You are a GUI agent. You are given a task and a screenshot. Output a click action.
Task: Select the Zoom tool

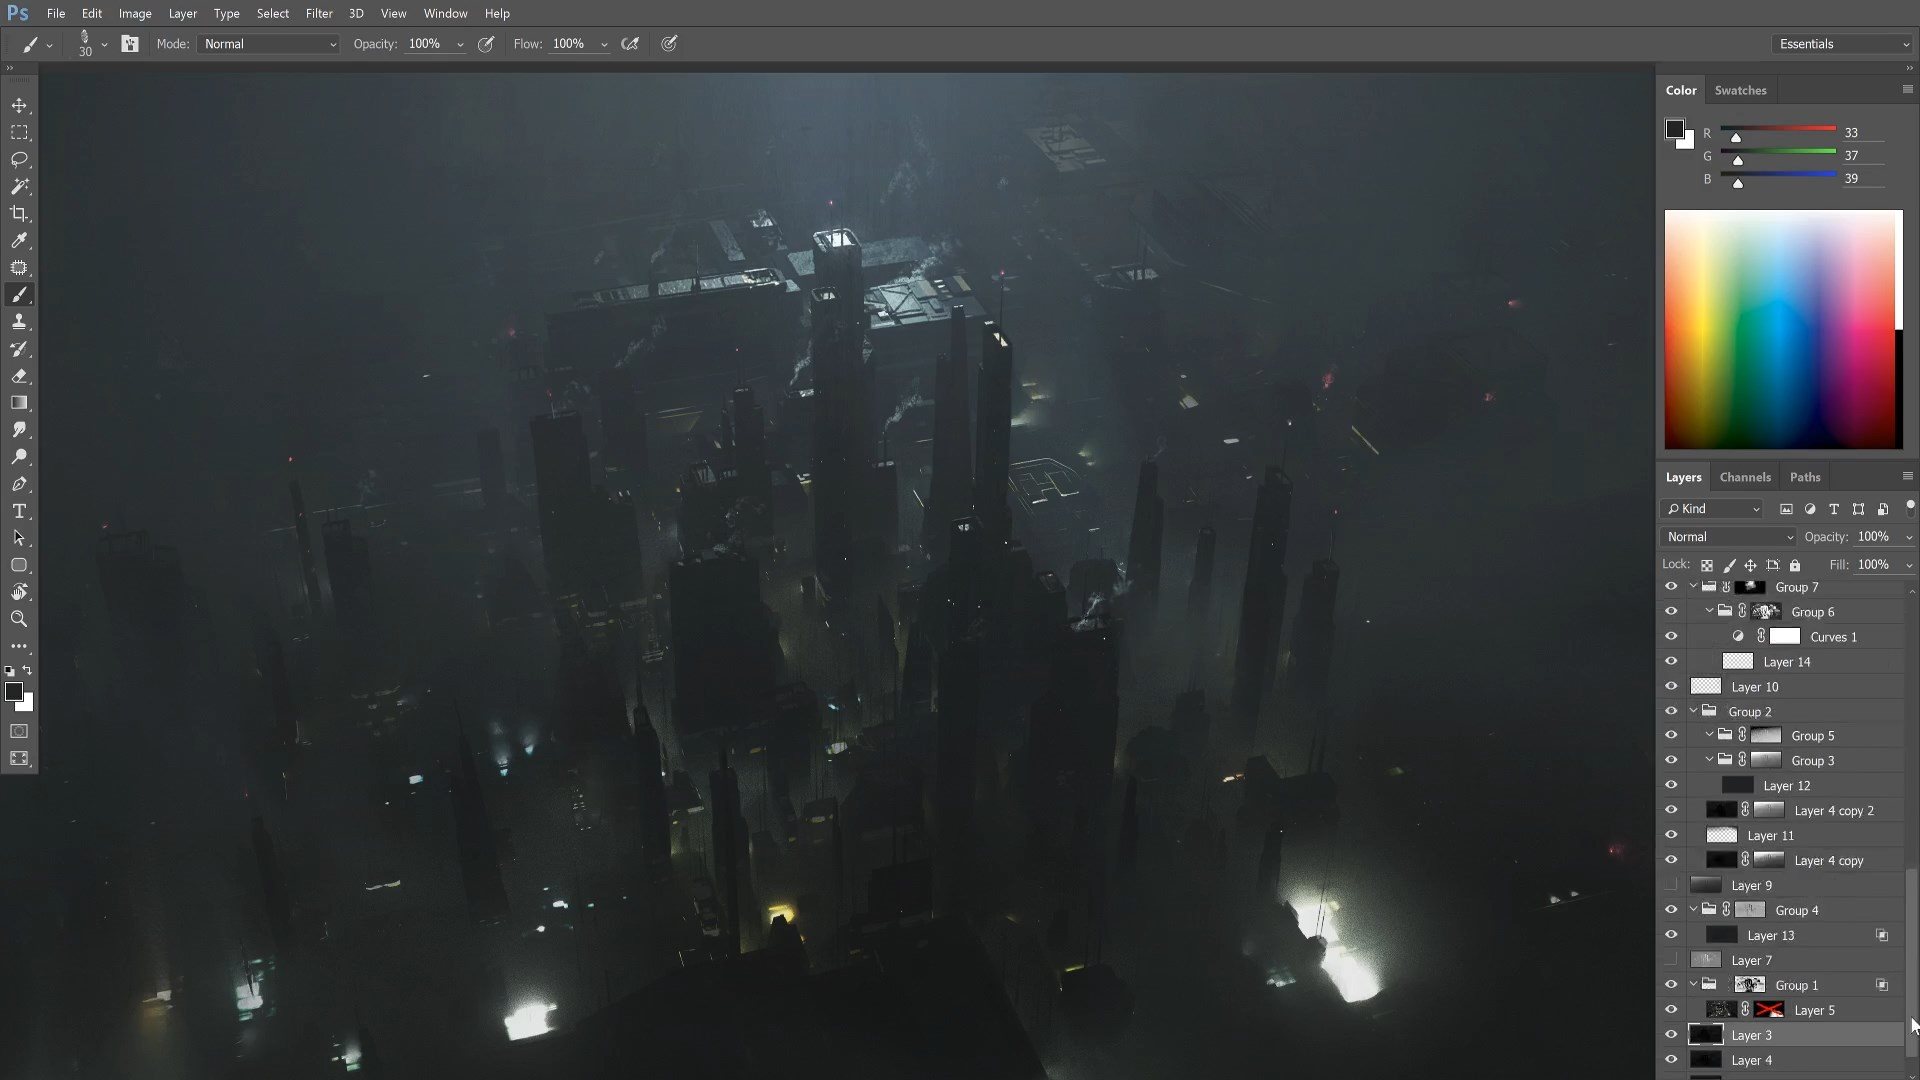click(19, 619)
